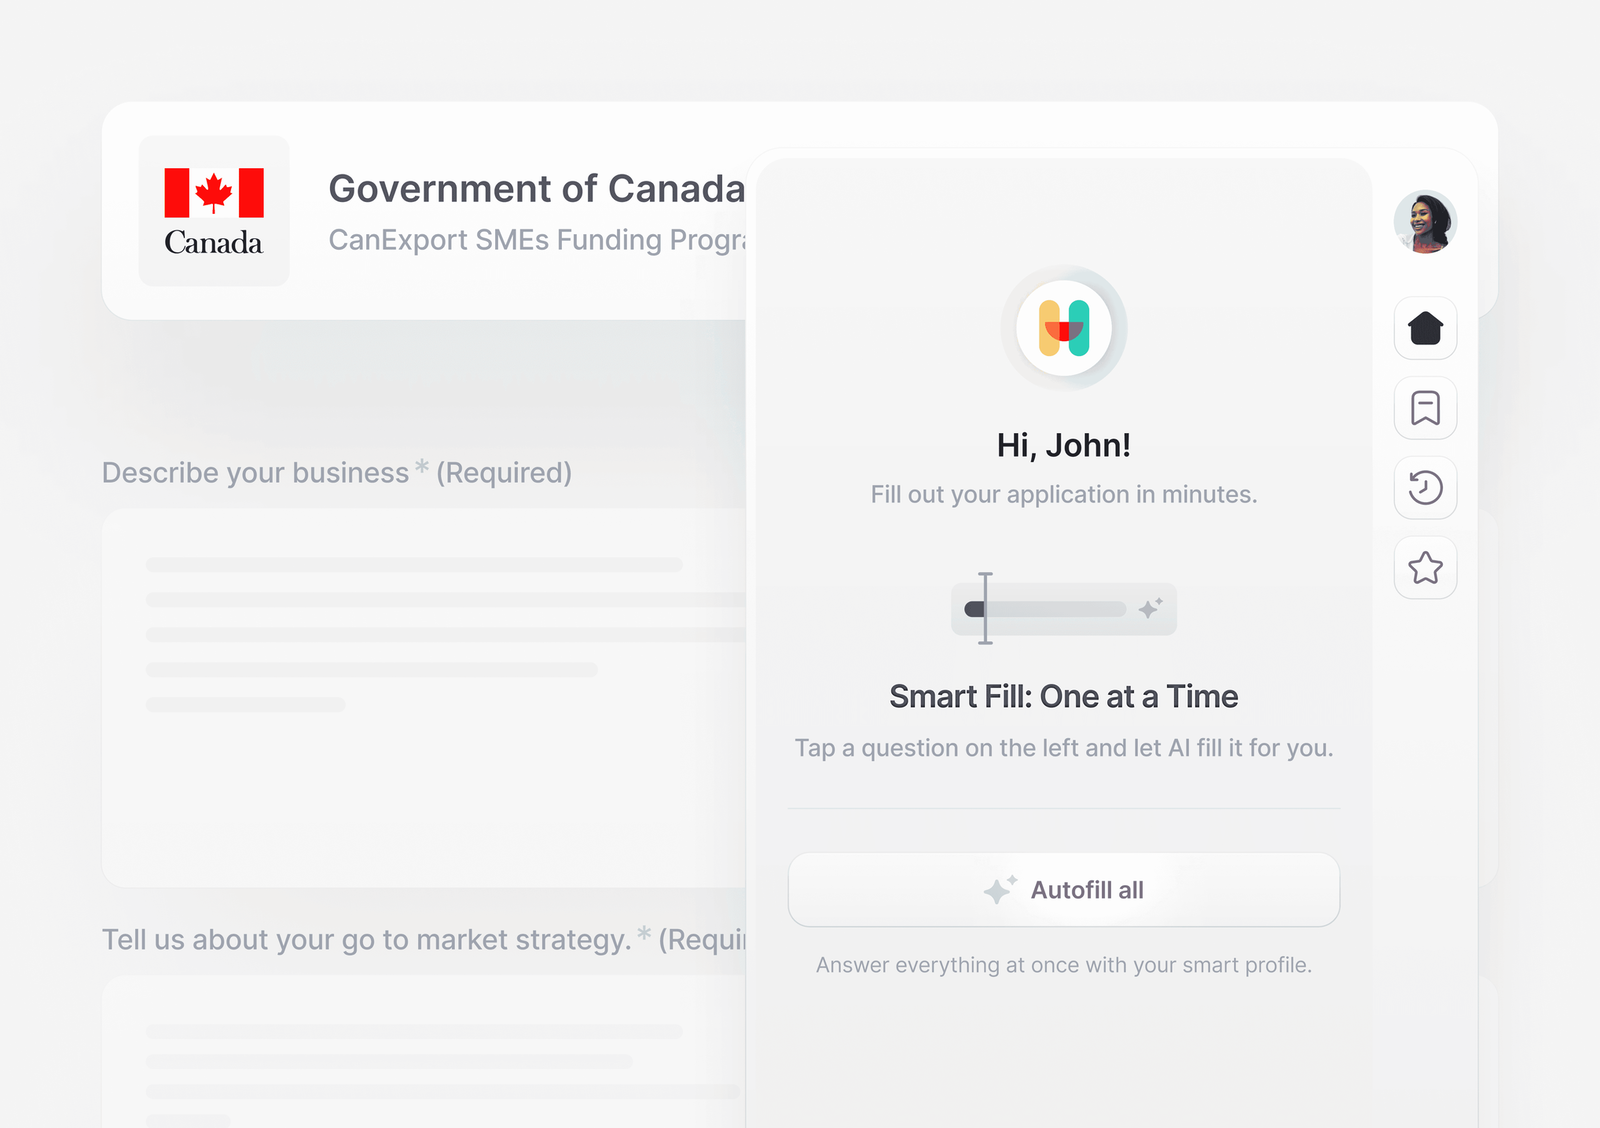Open the history clock icon
The image size is (1600, 1128).
1425,488
